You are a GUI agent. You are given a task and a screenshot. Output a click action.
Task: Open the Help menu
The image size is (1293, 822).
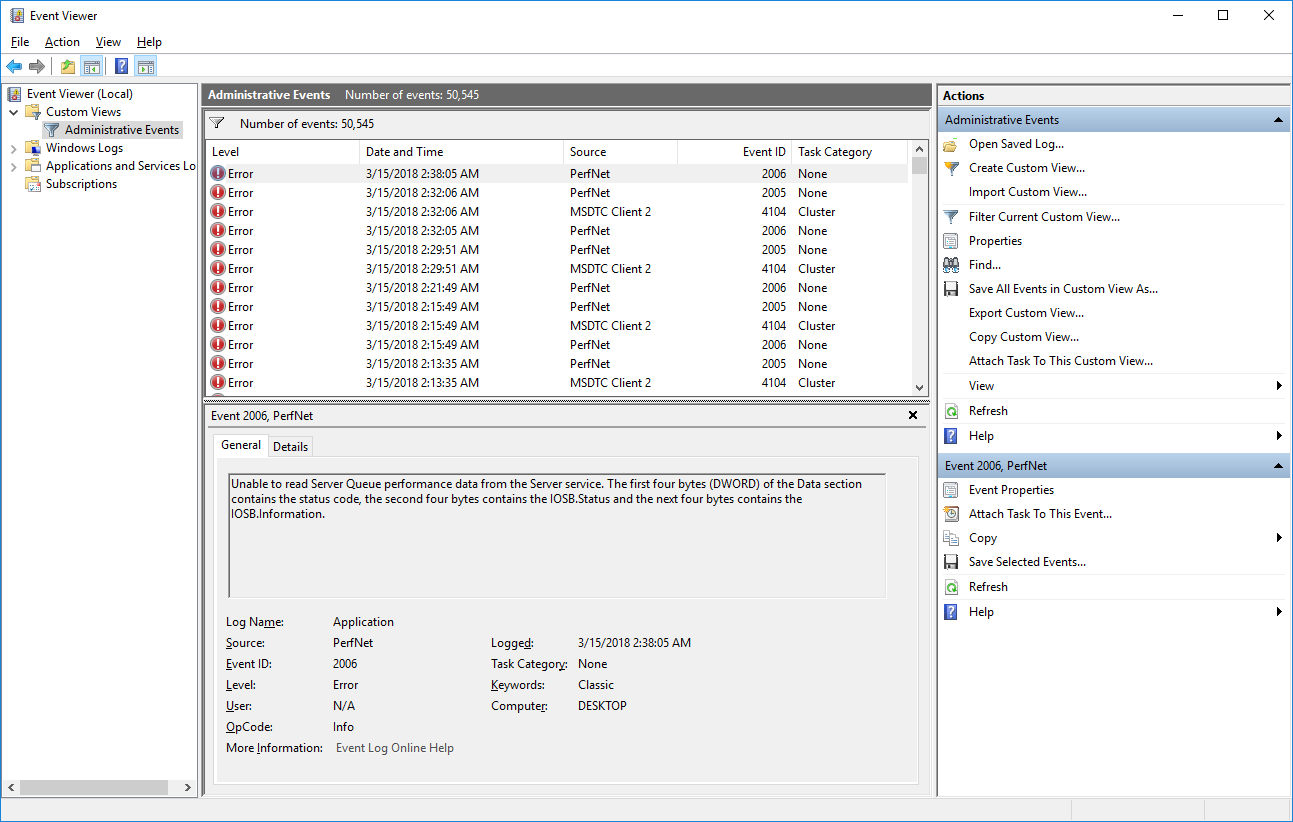pos(149,42)
